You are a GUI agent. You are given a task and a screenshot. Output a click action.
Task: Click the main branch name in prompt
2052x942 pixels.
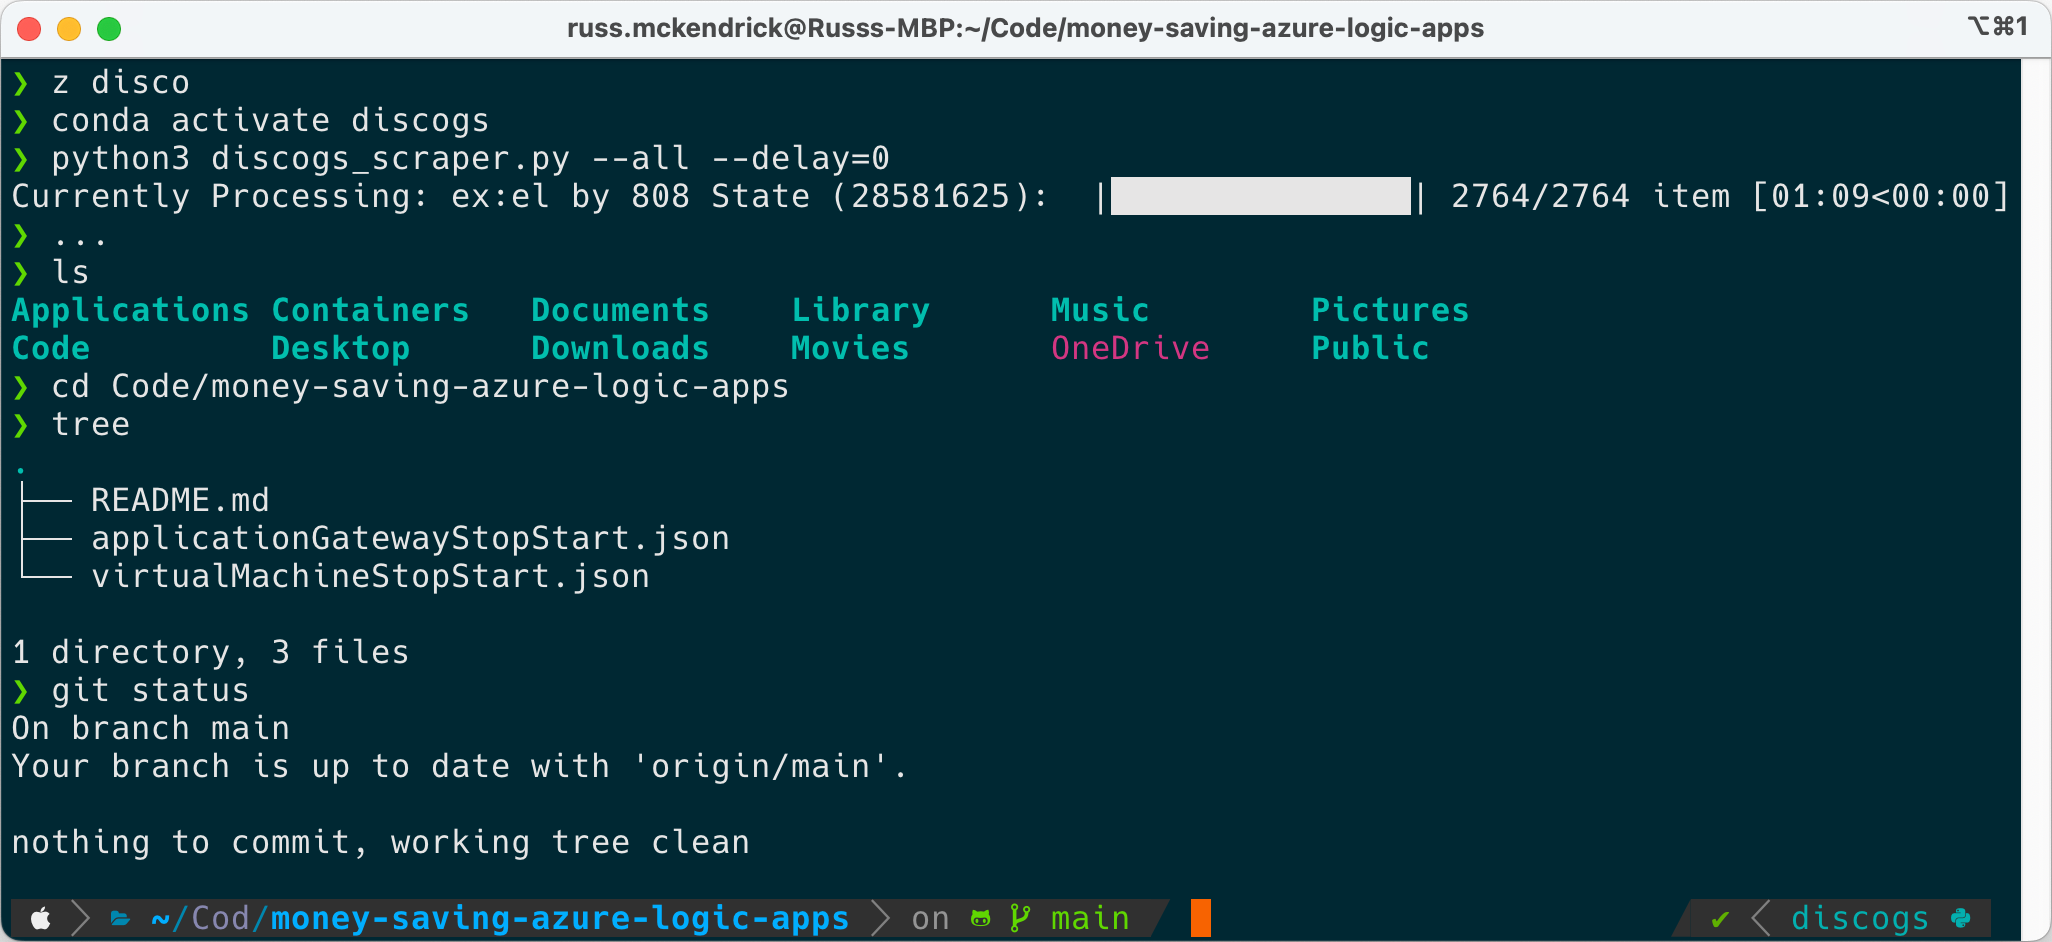(x=1090, y=918)
